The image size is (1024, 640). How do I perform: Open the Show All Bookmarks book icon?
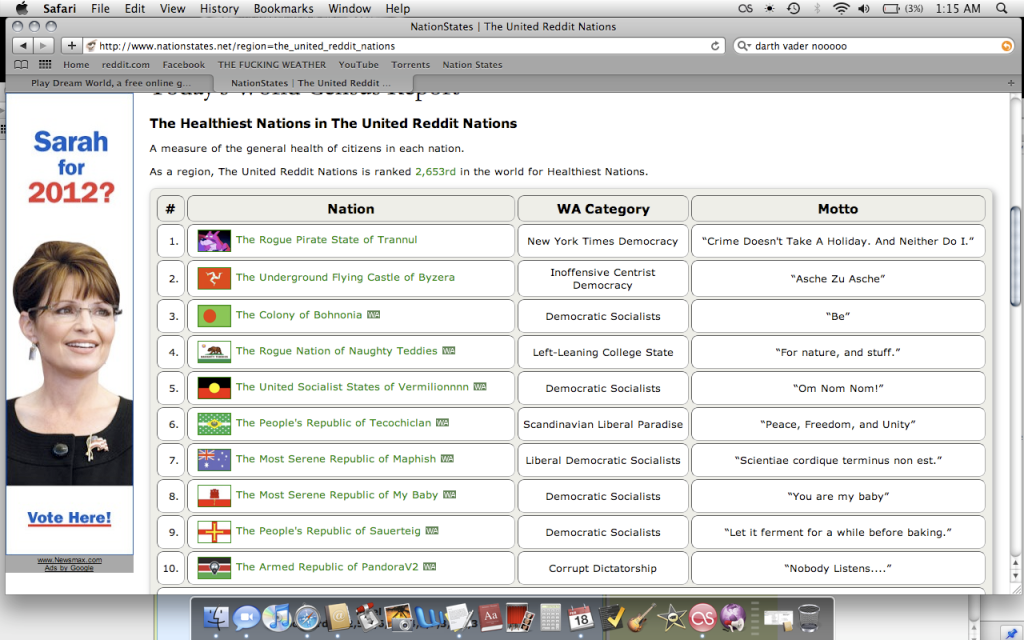point(20,65)
